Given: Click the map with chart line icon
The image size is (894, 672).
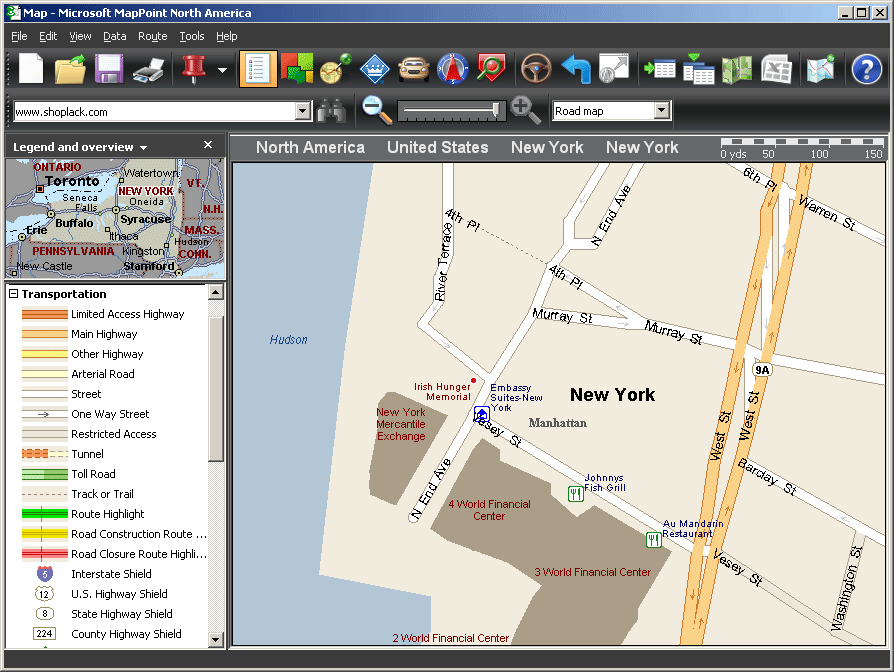Looking at the screenshot, I should 821,69.
